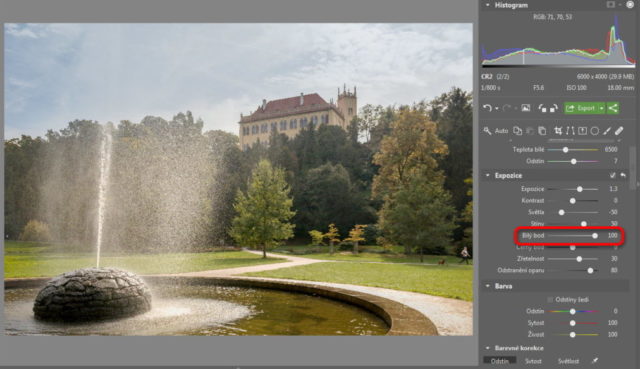Click the redo arrow icon
The image size is (640, 369).
(x=507, y=108)
